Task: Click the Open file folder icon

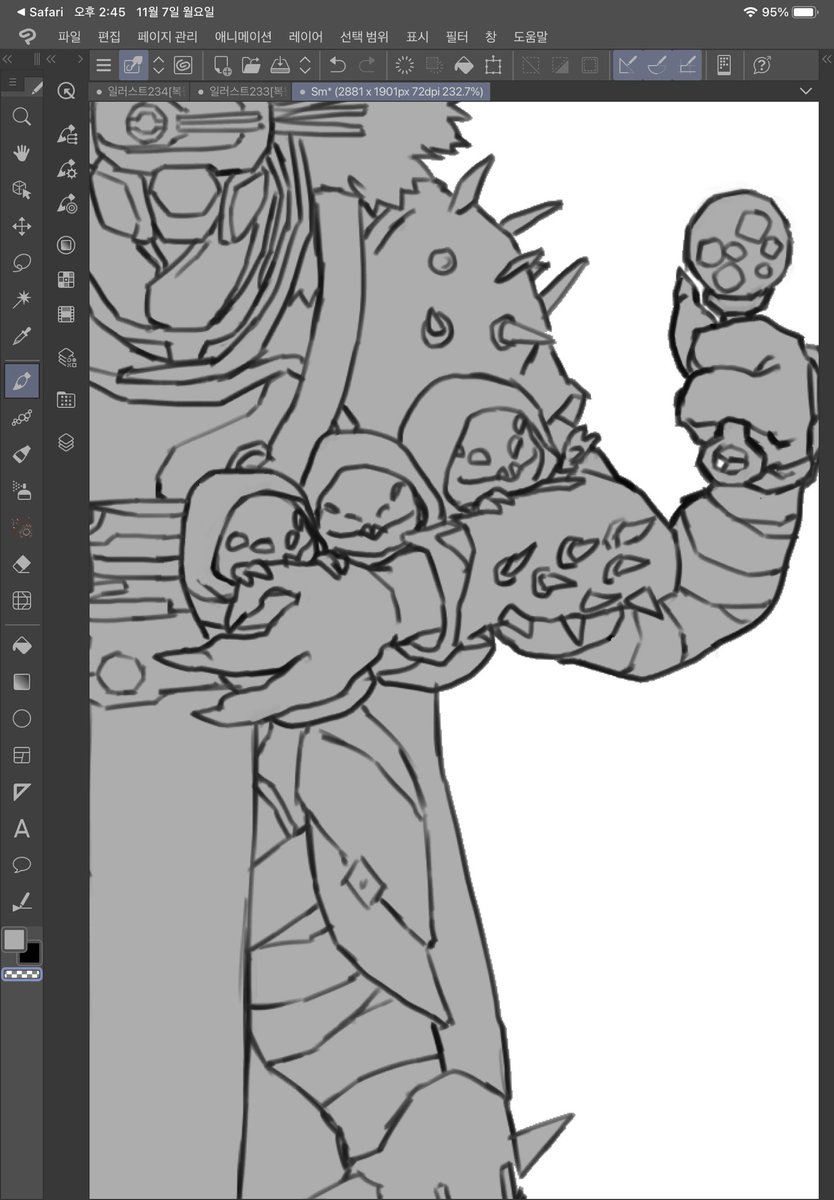Action: click(x=251, y=66)
